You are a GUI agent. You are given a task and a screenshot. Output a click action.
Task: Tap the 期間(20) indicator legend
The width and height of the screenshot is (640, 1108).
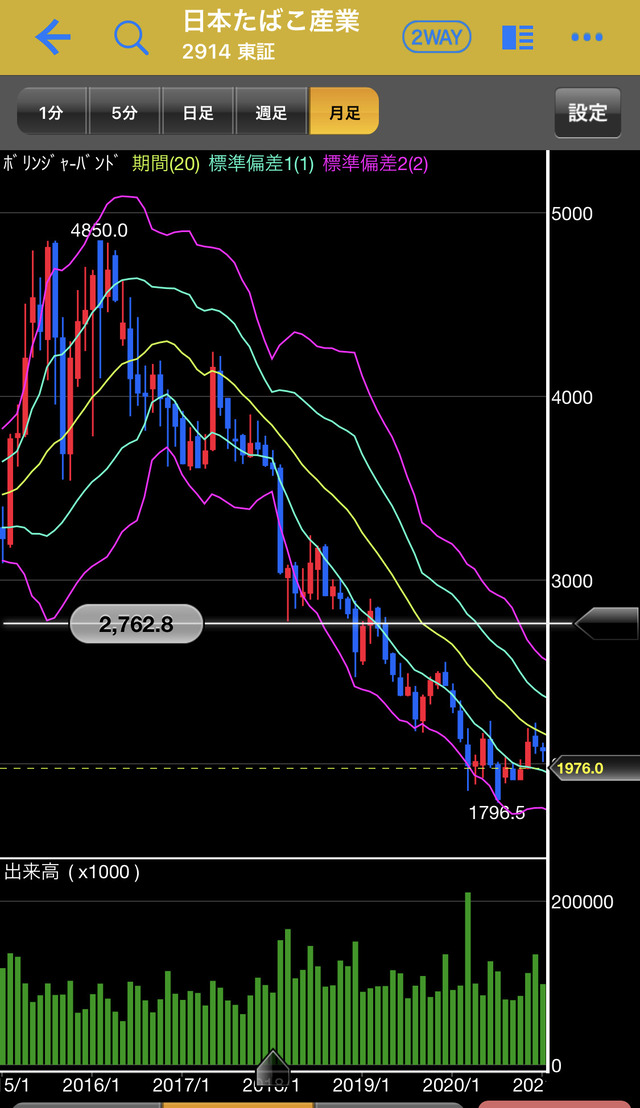[168, 164]
